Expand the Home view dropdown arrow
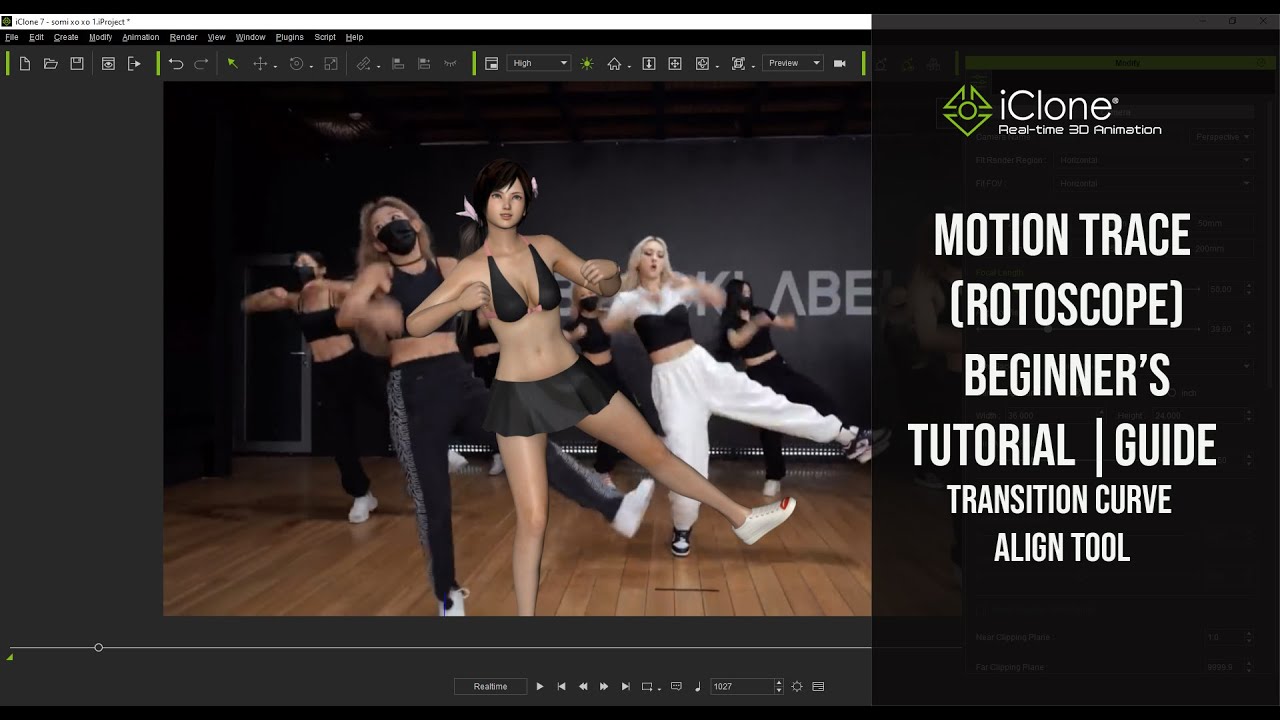The width and height of the screenshot is (1280, 720). (629, 66)
